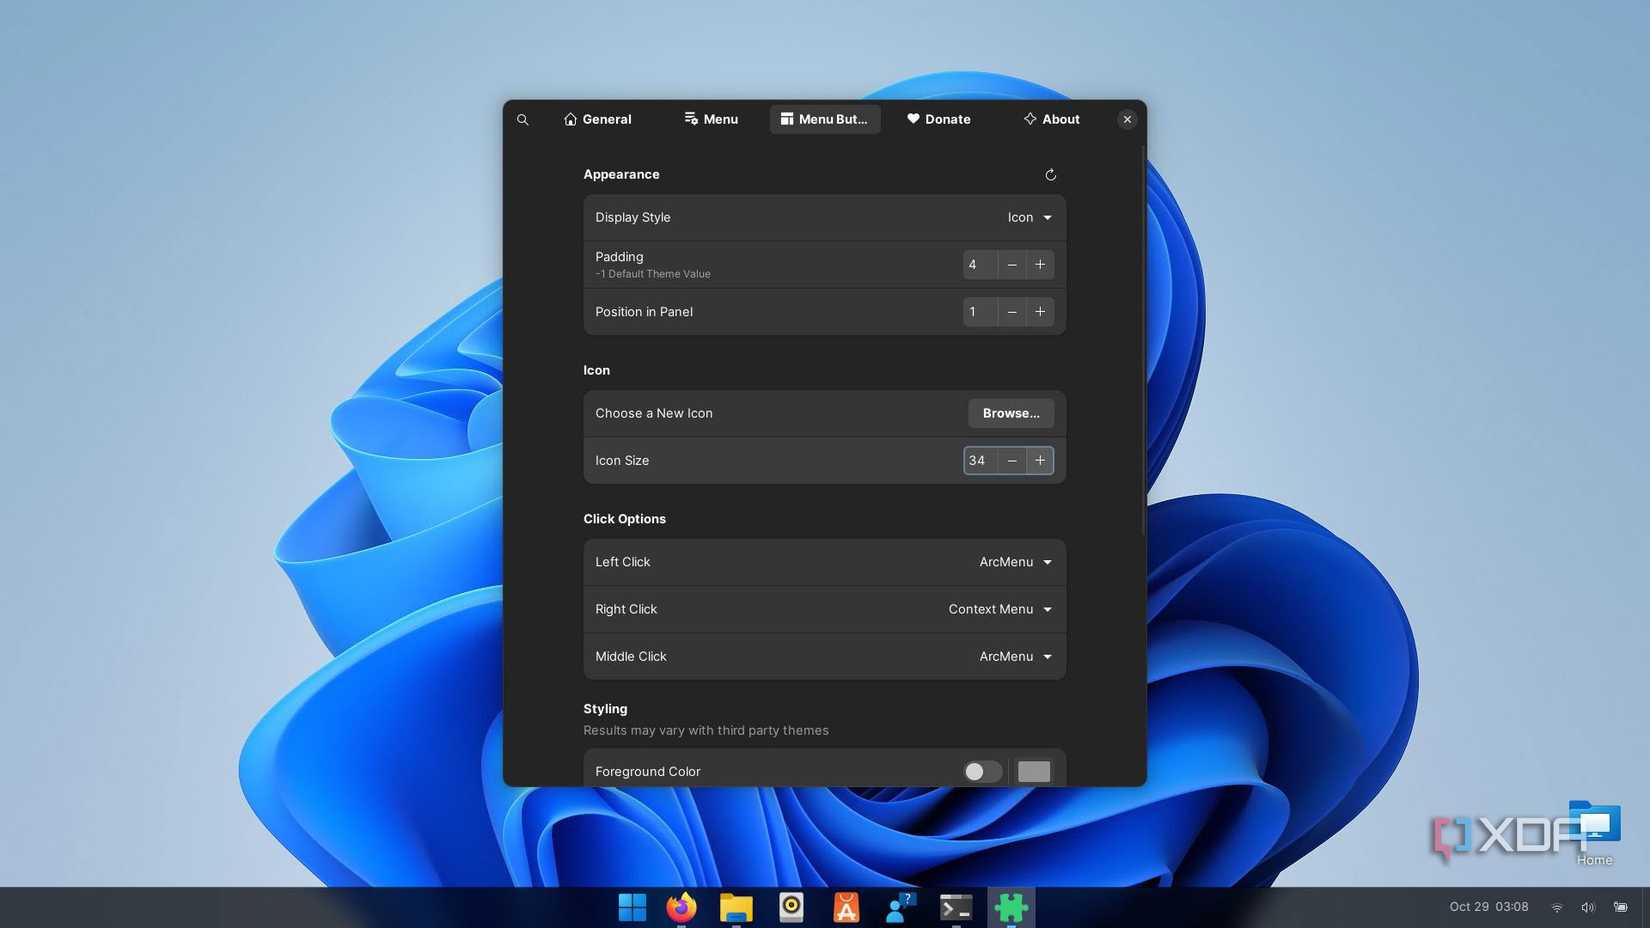Browse for a new menu icon
The height and width of the screenshot is (928, 1650).
(x=1010, y=413)
